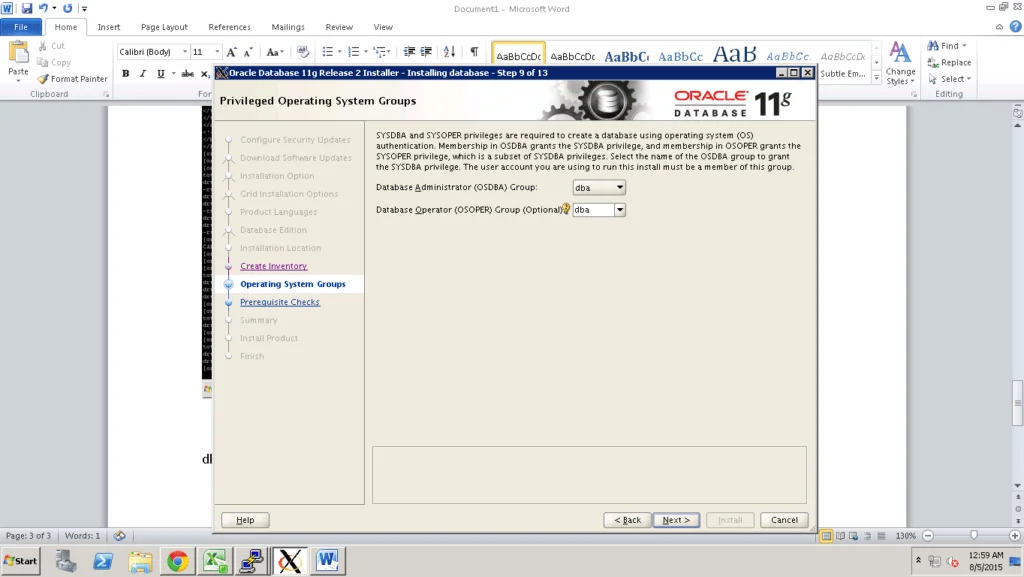Open Google Chrome from the taskbar
1024x577 pixels.
(x=177, y=561)
